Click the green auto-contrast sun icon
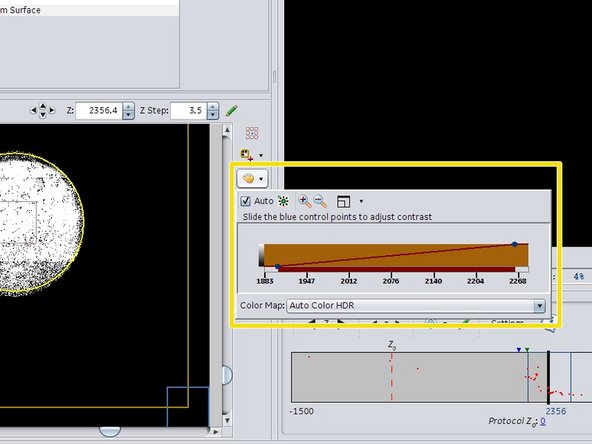 [x=283, y=201]
